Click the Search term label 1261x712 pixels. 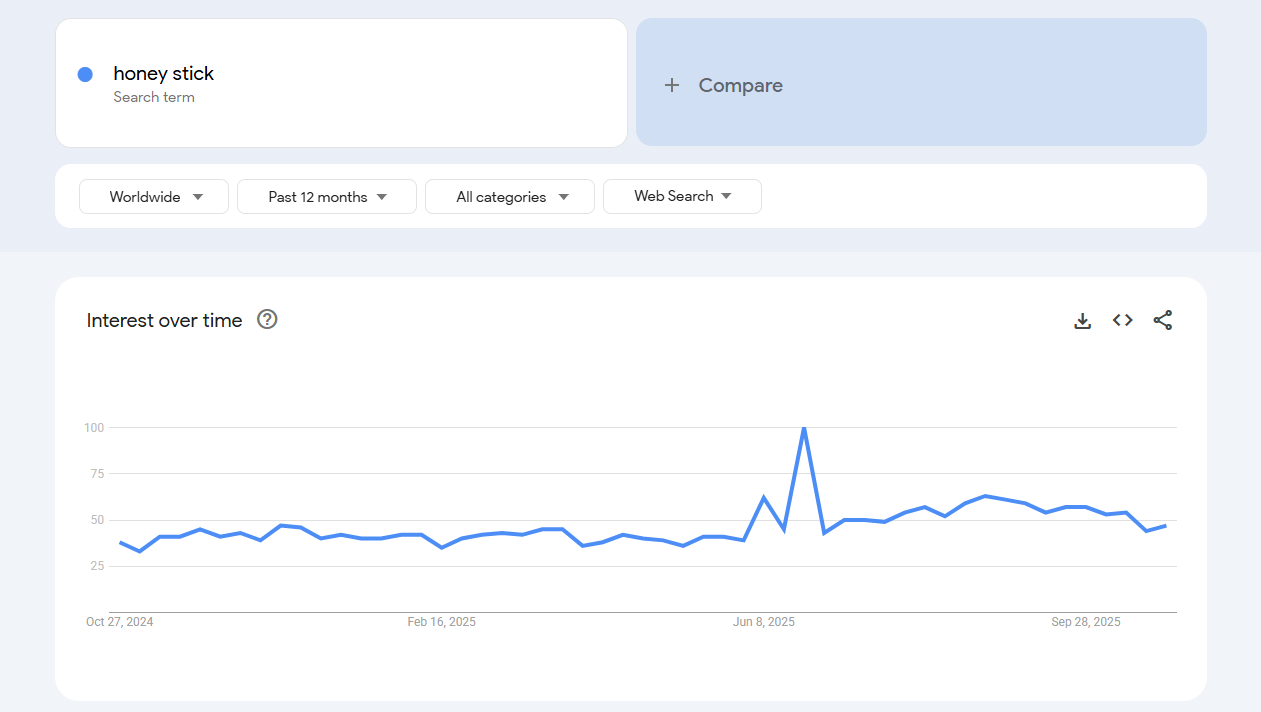pyautogui.click(x=154, y=97)
